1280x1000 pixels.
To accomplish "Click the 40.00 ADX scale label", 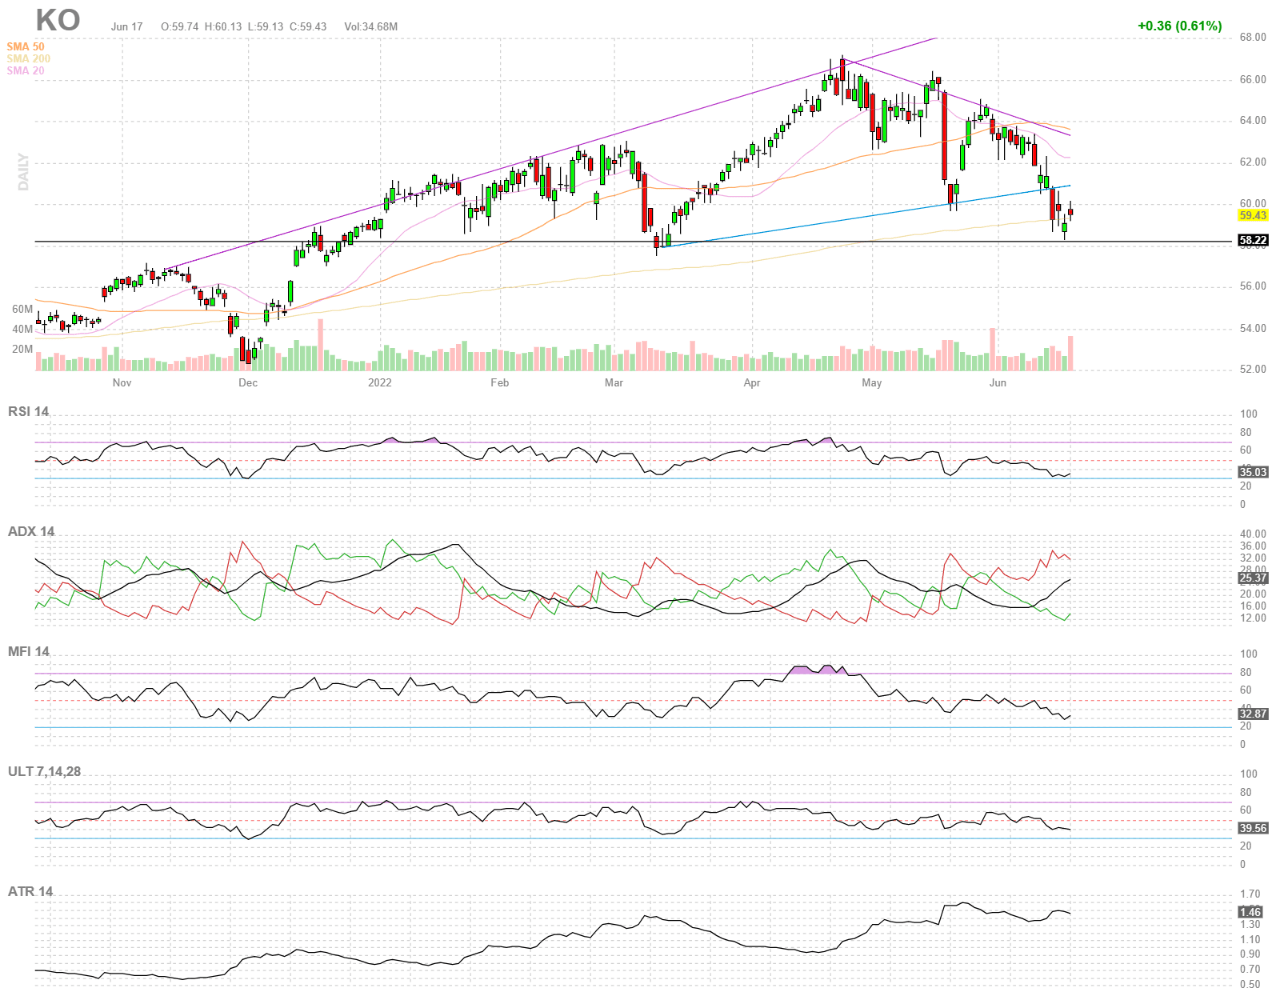I will (1253, 535).
